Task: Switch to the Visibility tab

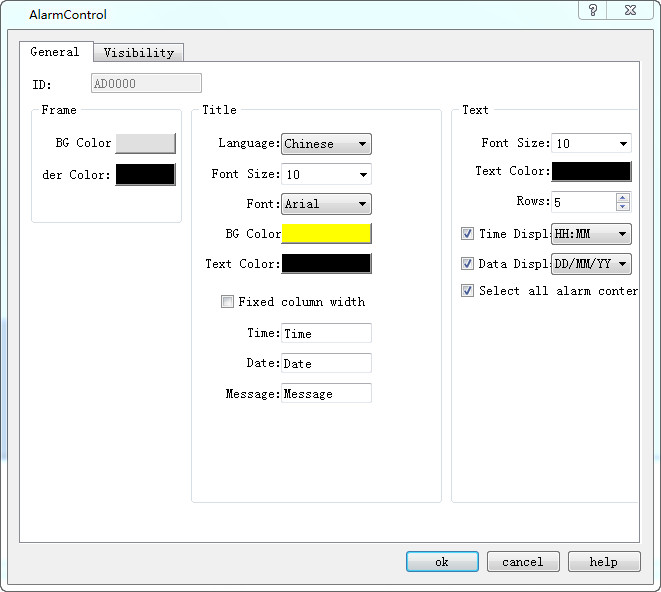Action: tap(139, 53)
